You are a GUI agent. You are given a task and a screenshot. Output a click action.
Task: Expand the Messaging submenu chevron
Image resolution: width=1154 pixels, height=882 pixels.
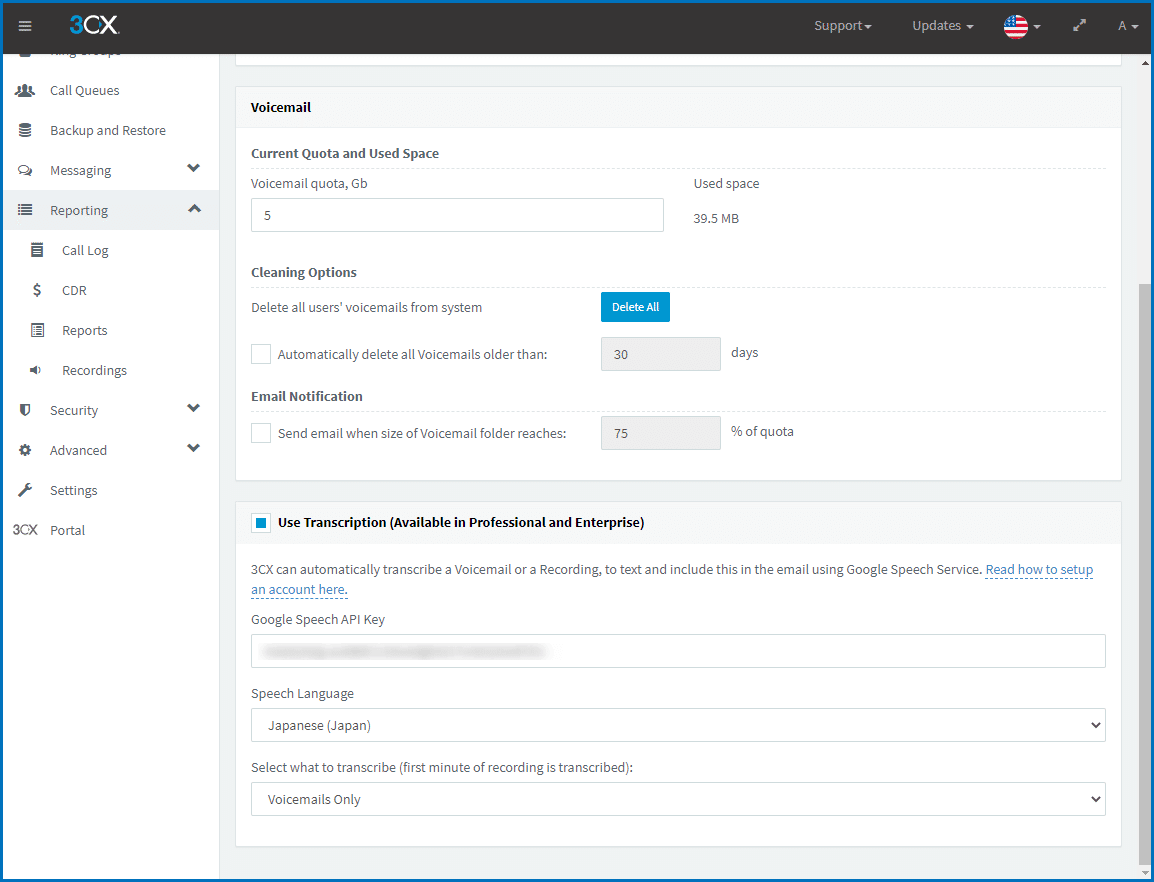tap(194, 169)
